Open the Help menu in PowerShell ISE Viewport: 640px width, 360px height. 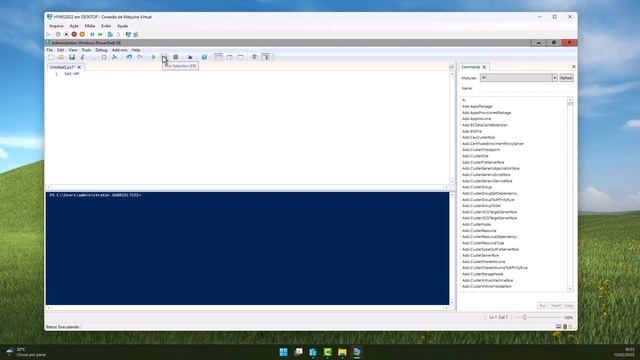[x=136, y=50]
